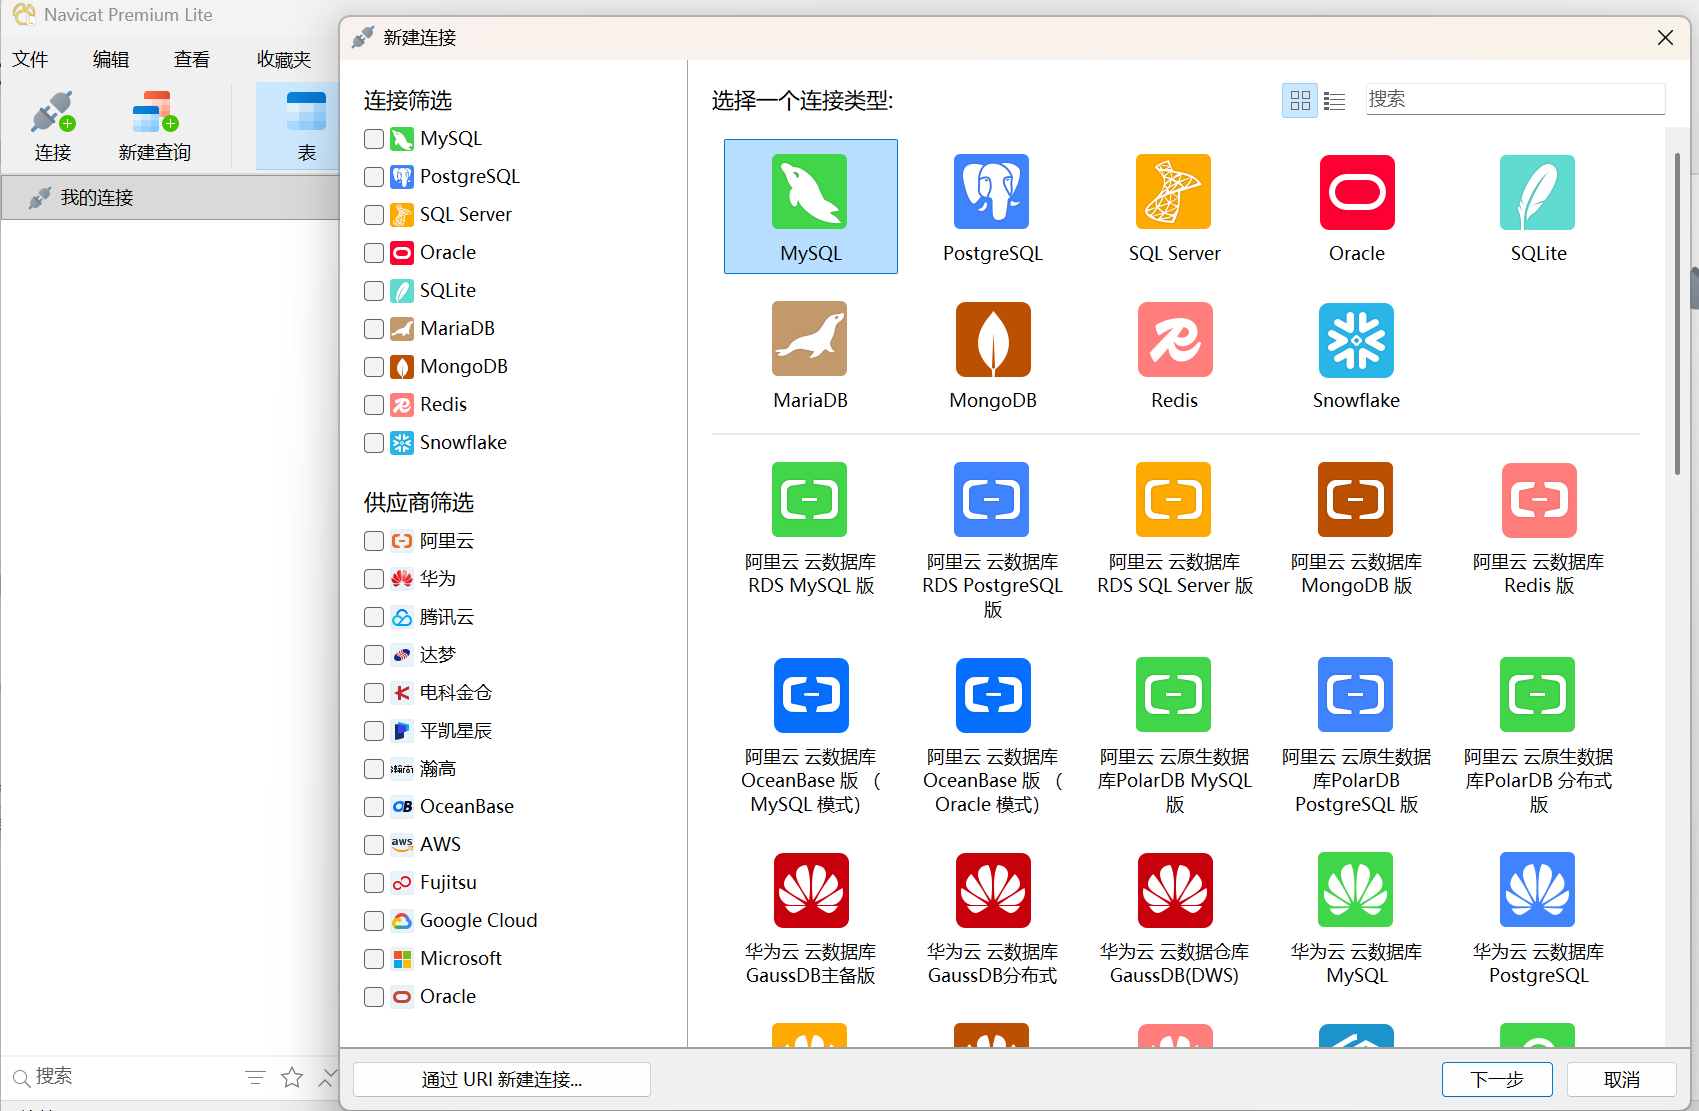Enable the 腾讯云 vendor filter checkbox
The height and width of the screenshot is (1111, 1699).
click(374, 617)
